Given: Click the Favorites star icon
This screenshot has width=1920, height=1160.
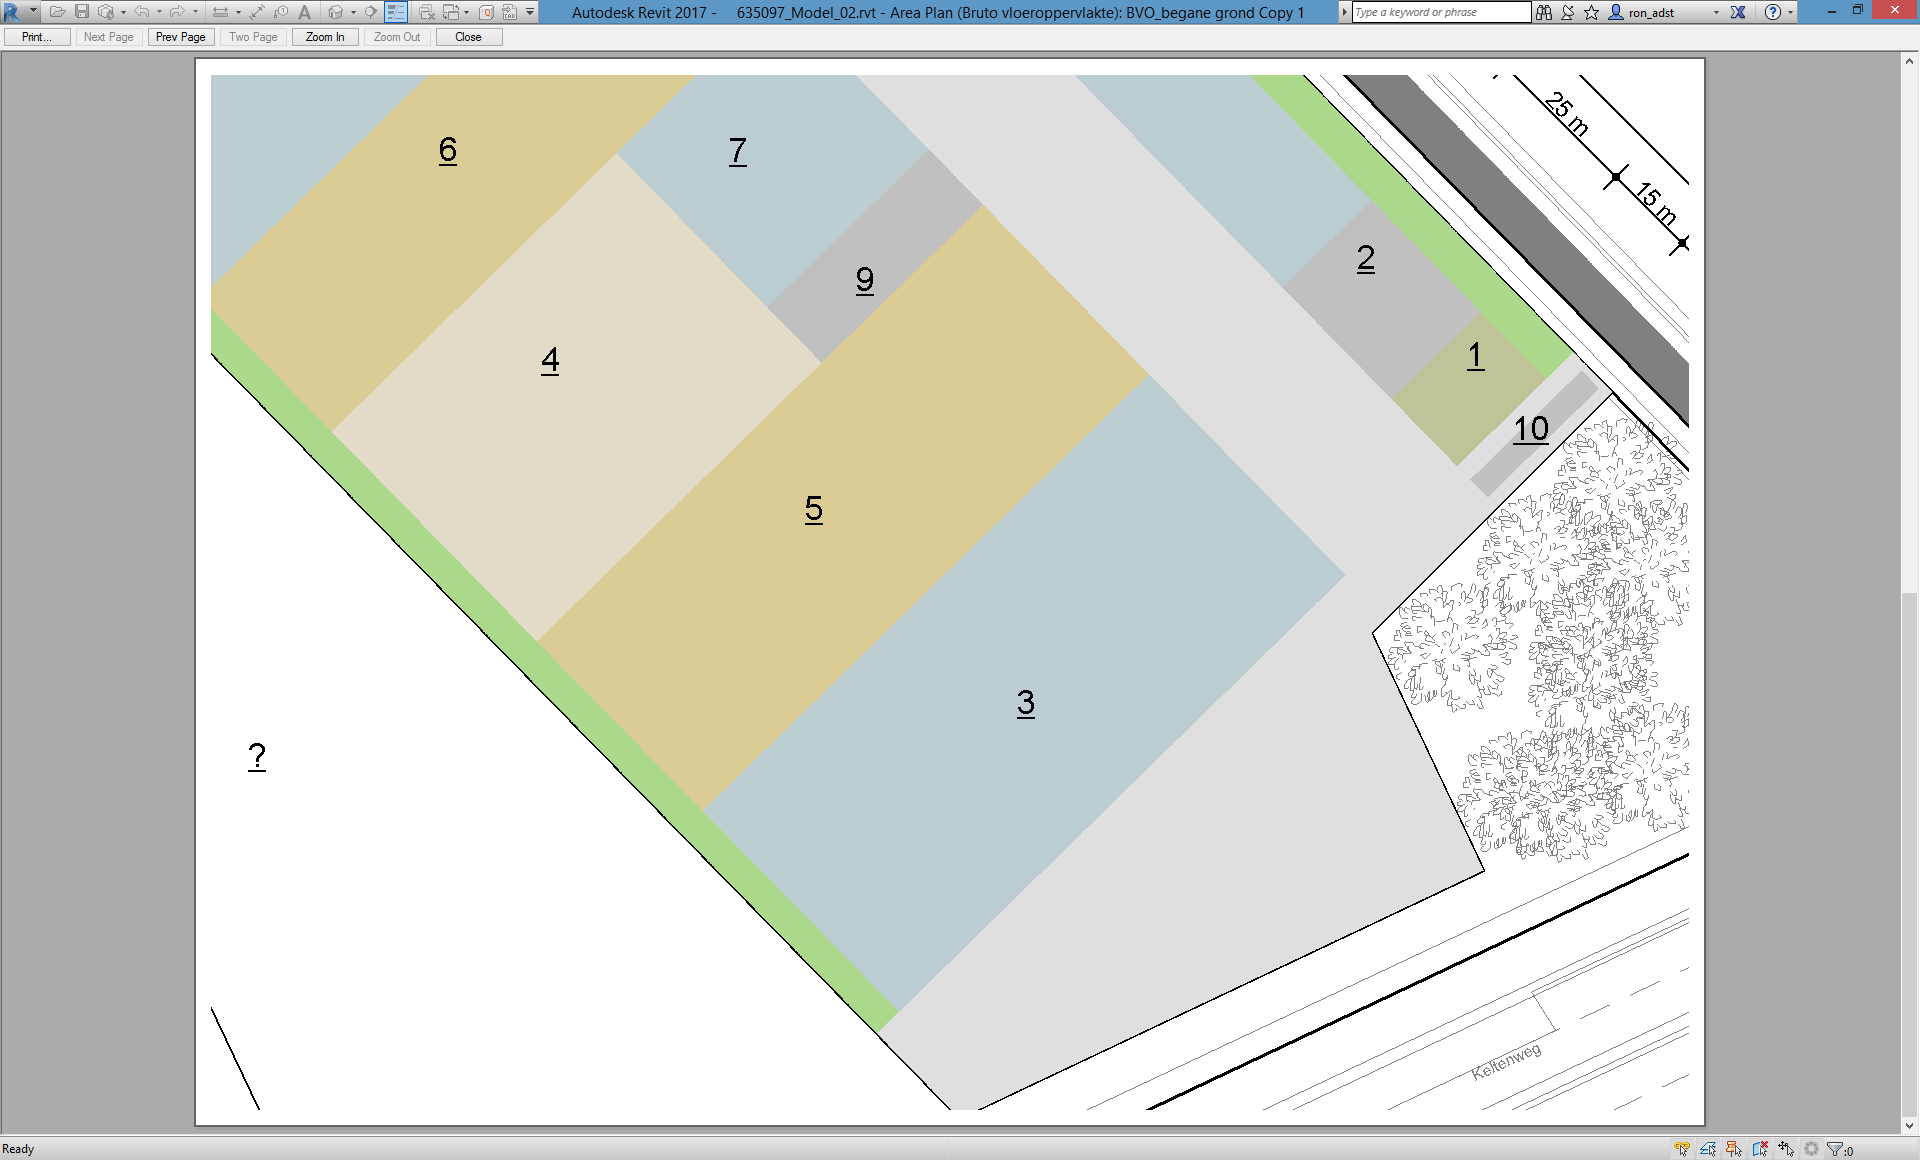Looking at the screenshot, I should (1592, 12).
